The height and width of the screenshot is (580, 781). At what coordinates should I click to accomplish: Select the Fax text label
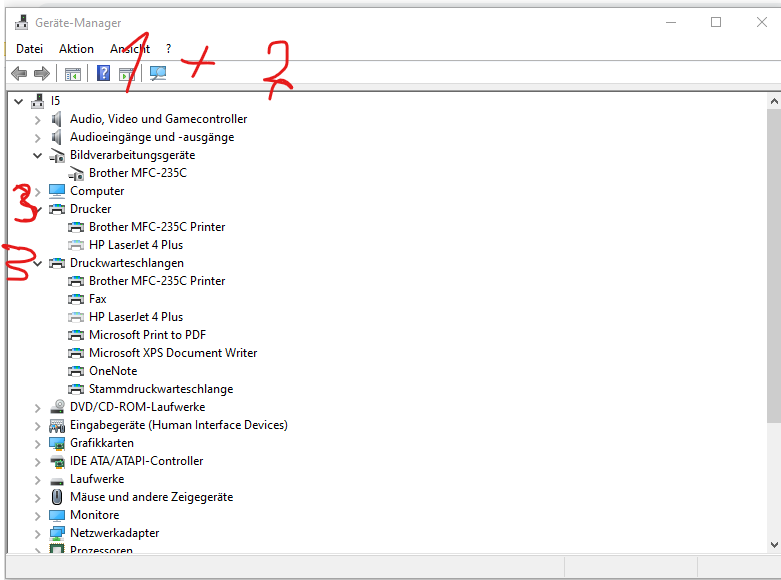(x=98, y=299)
